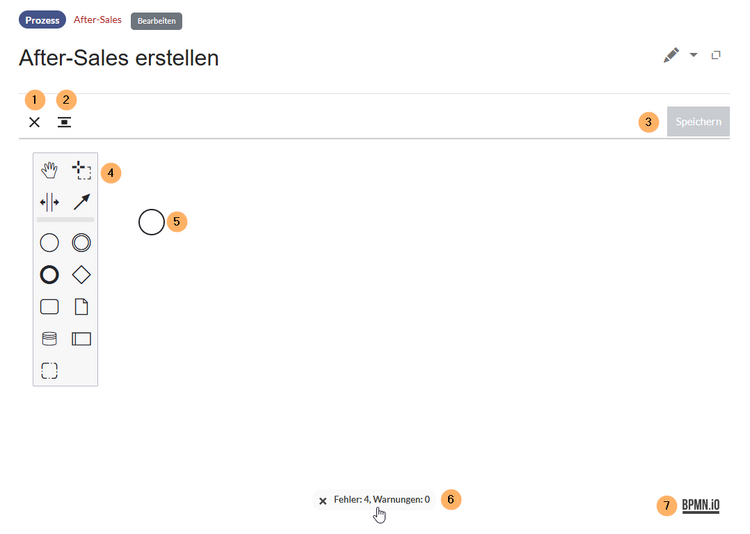Activate the global connect arrow tool
Viewport: 750px width, 534px height.
click(82, 203)
